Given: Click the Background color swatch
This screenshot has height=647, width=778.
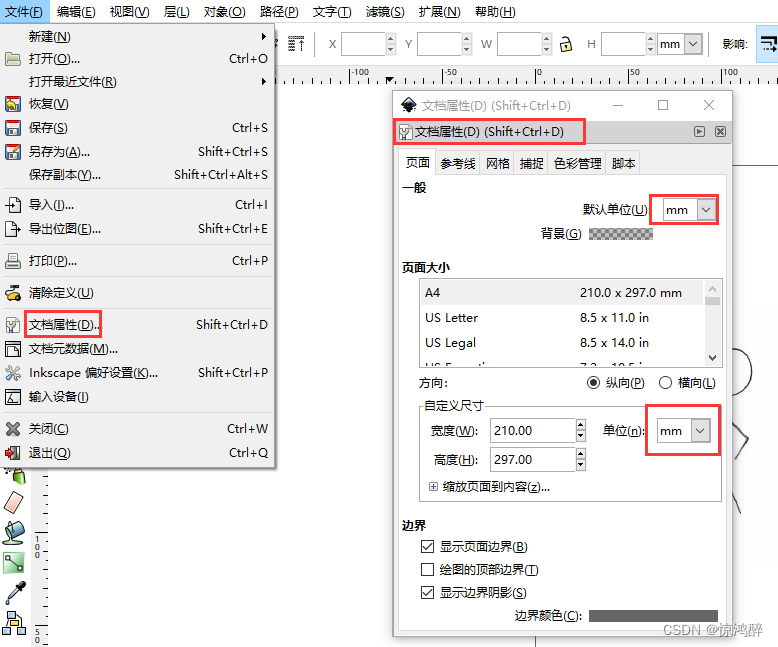Looking at the screenshot, I should click(621, 234).
